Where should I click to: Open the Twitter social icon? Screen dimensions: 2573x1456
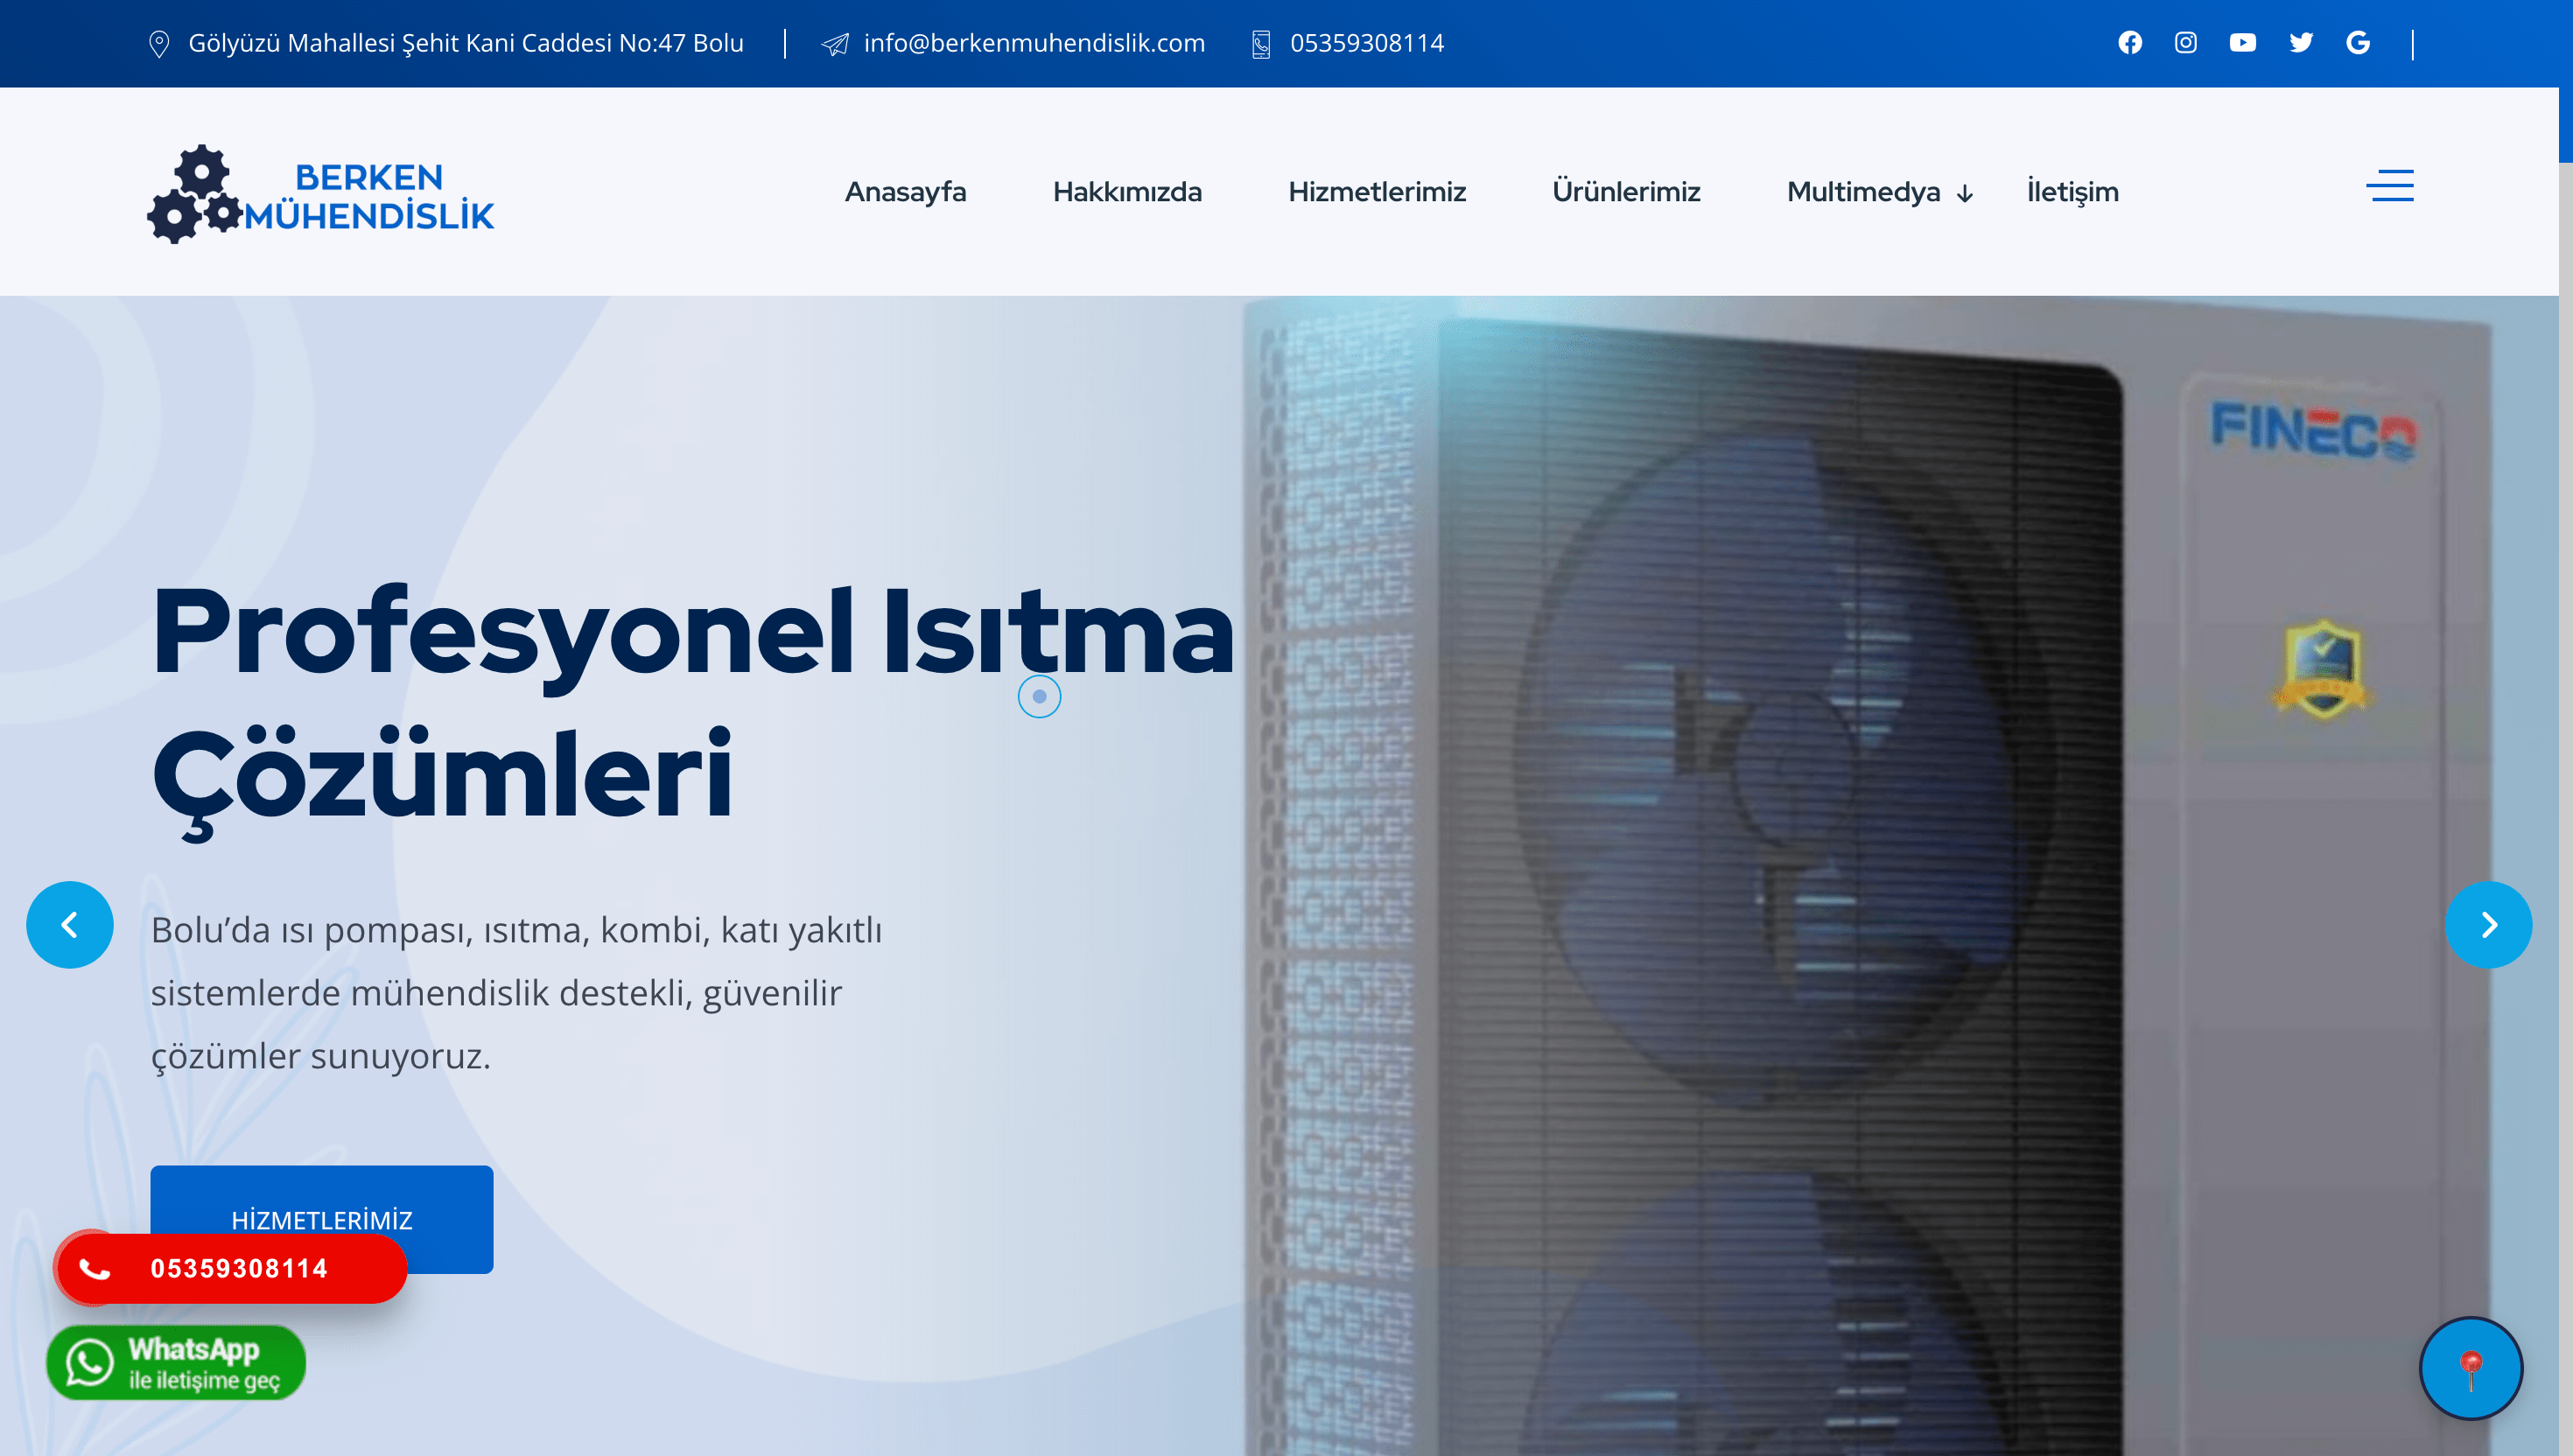click(x=2301, y=43)
